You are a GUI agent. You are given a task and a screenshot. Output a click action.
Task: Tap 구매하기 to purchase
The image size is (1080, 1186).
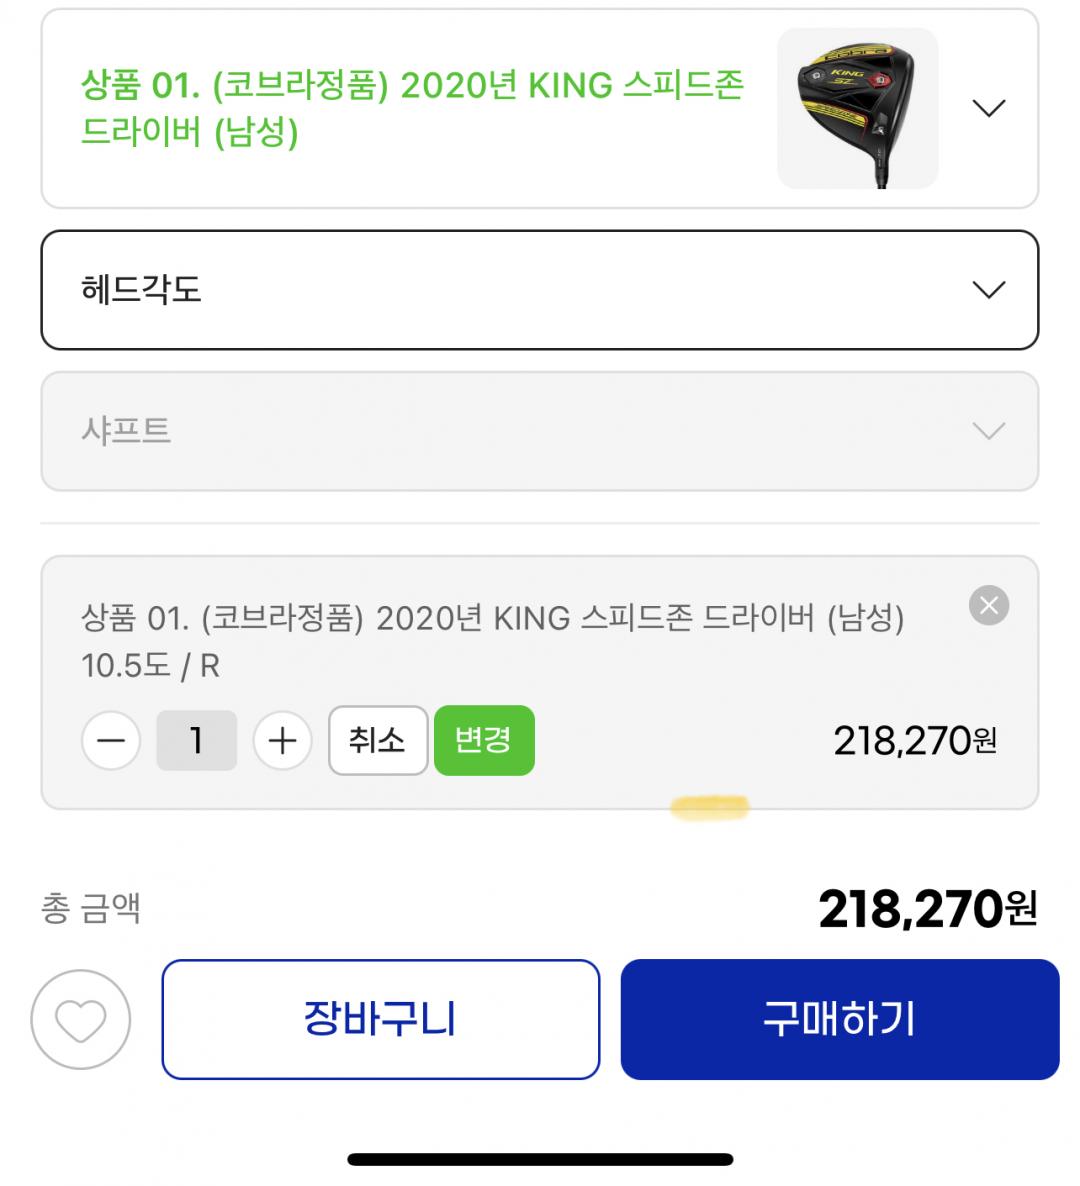839,1020
